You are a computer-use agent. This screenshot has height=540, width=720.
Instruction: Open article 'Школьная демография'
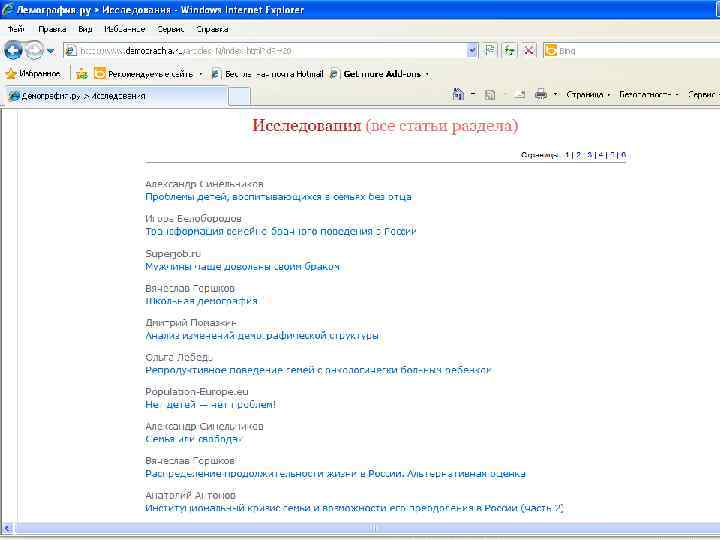[x=201, y=301]
